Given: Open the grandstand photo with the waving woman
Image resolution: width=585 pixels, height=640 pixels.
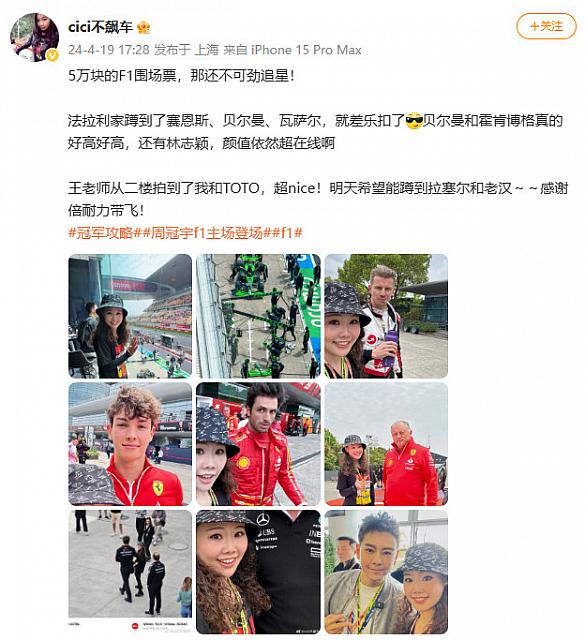Looking at the screenshot, I should [130, 316].
